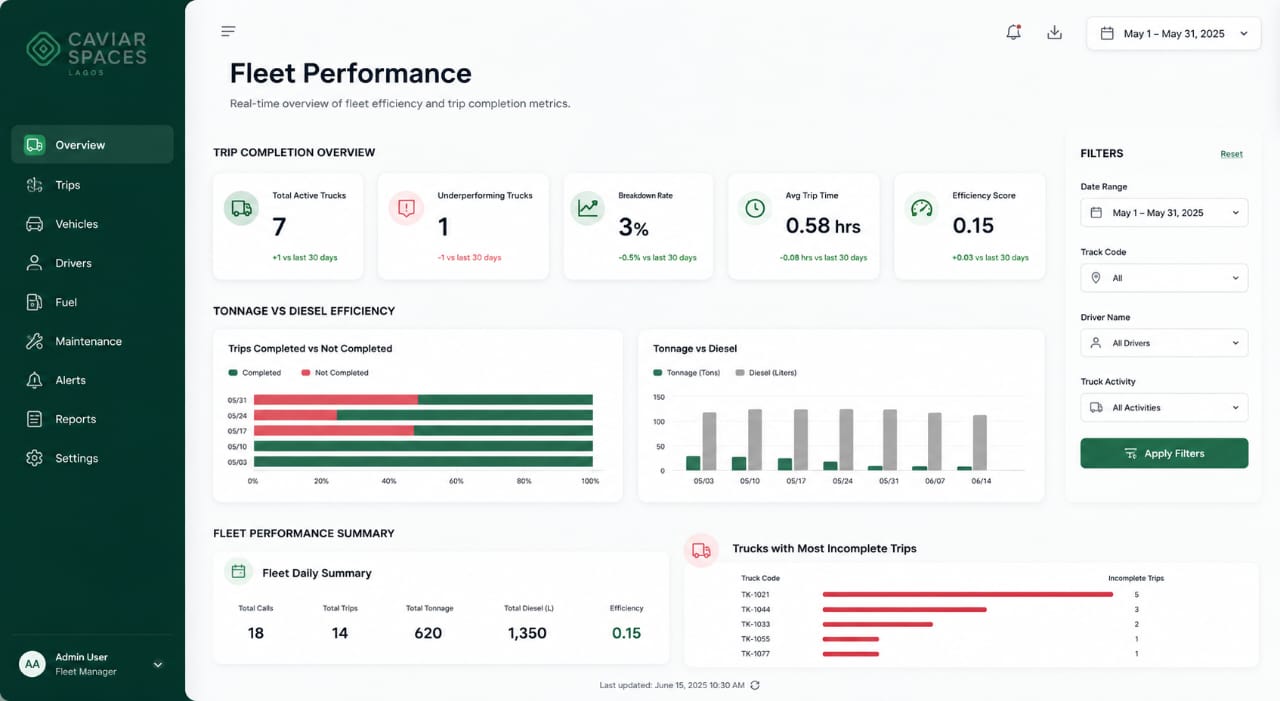Viewport: 1280px width, 701px height.
Task: Open the Fuel section label
Action: tap(66, 302)
